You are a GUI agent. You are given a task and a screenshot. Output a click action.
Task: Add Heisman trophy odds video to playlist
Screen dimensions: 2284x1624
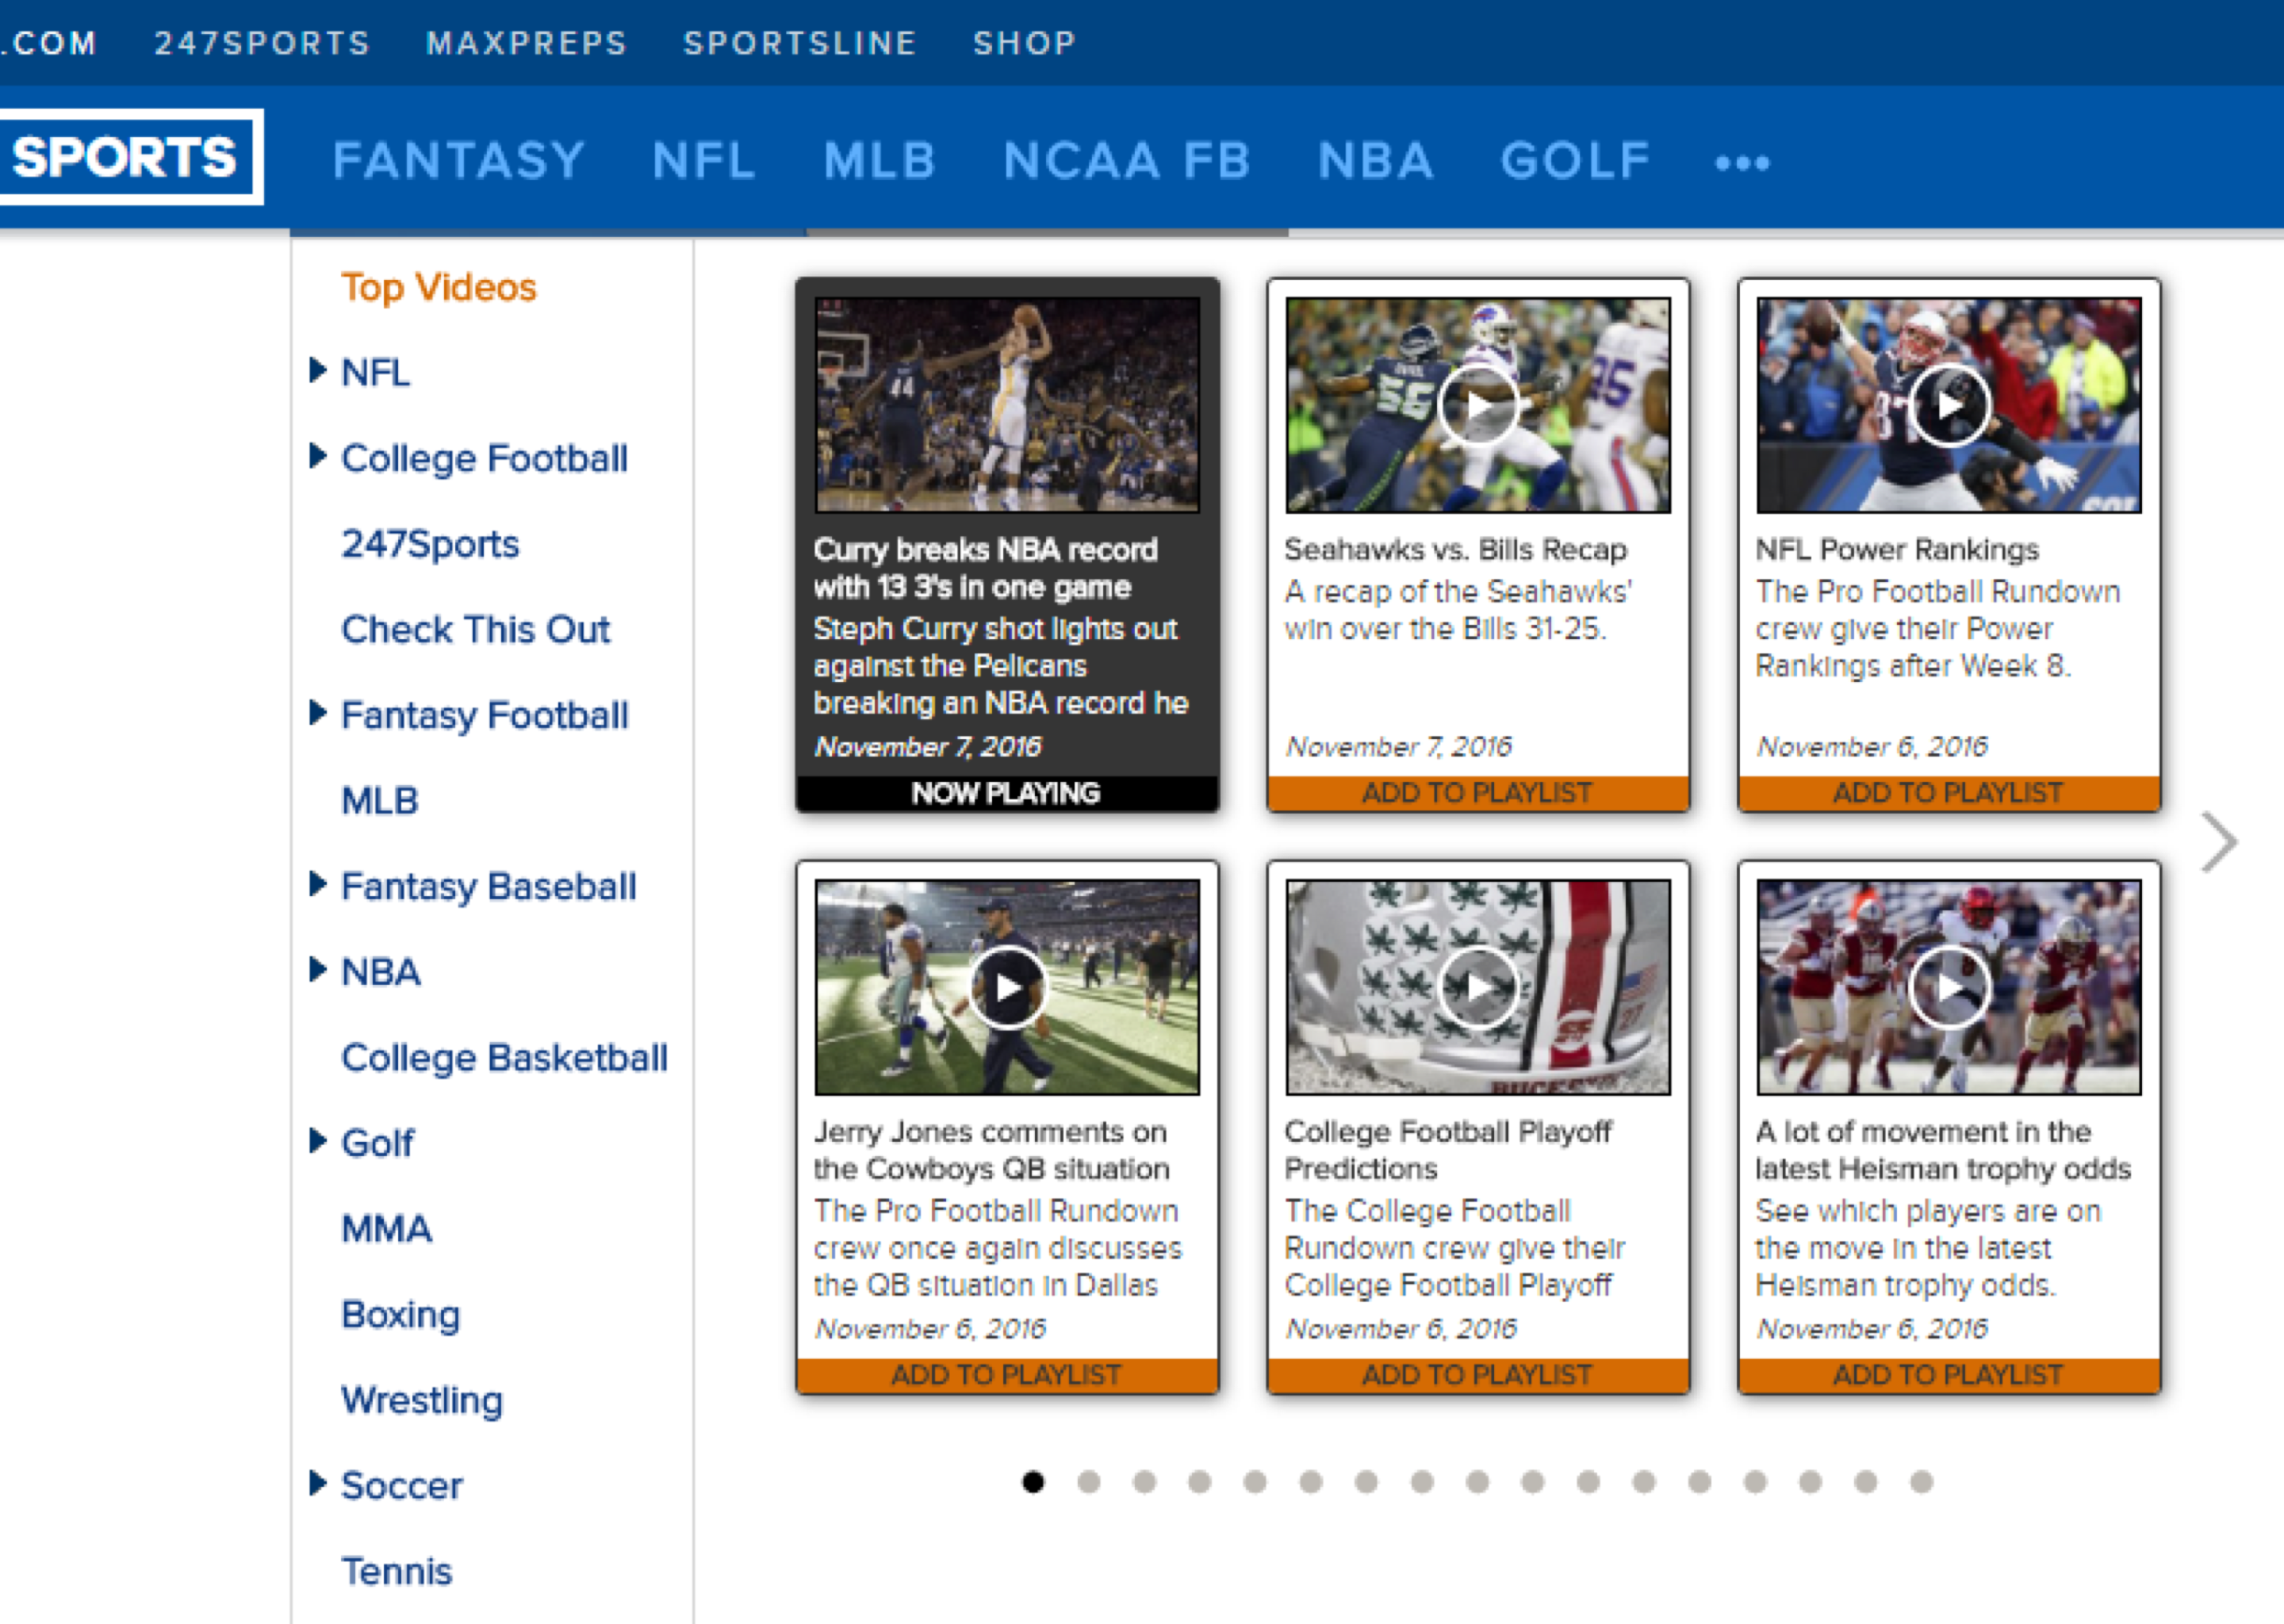[x=1949, y=1375]
